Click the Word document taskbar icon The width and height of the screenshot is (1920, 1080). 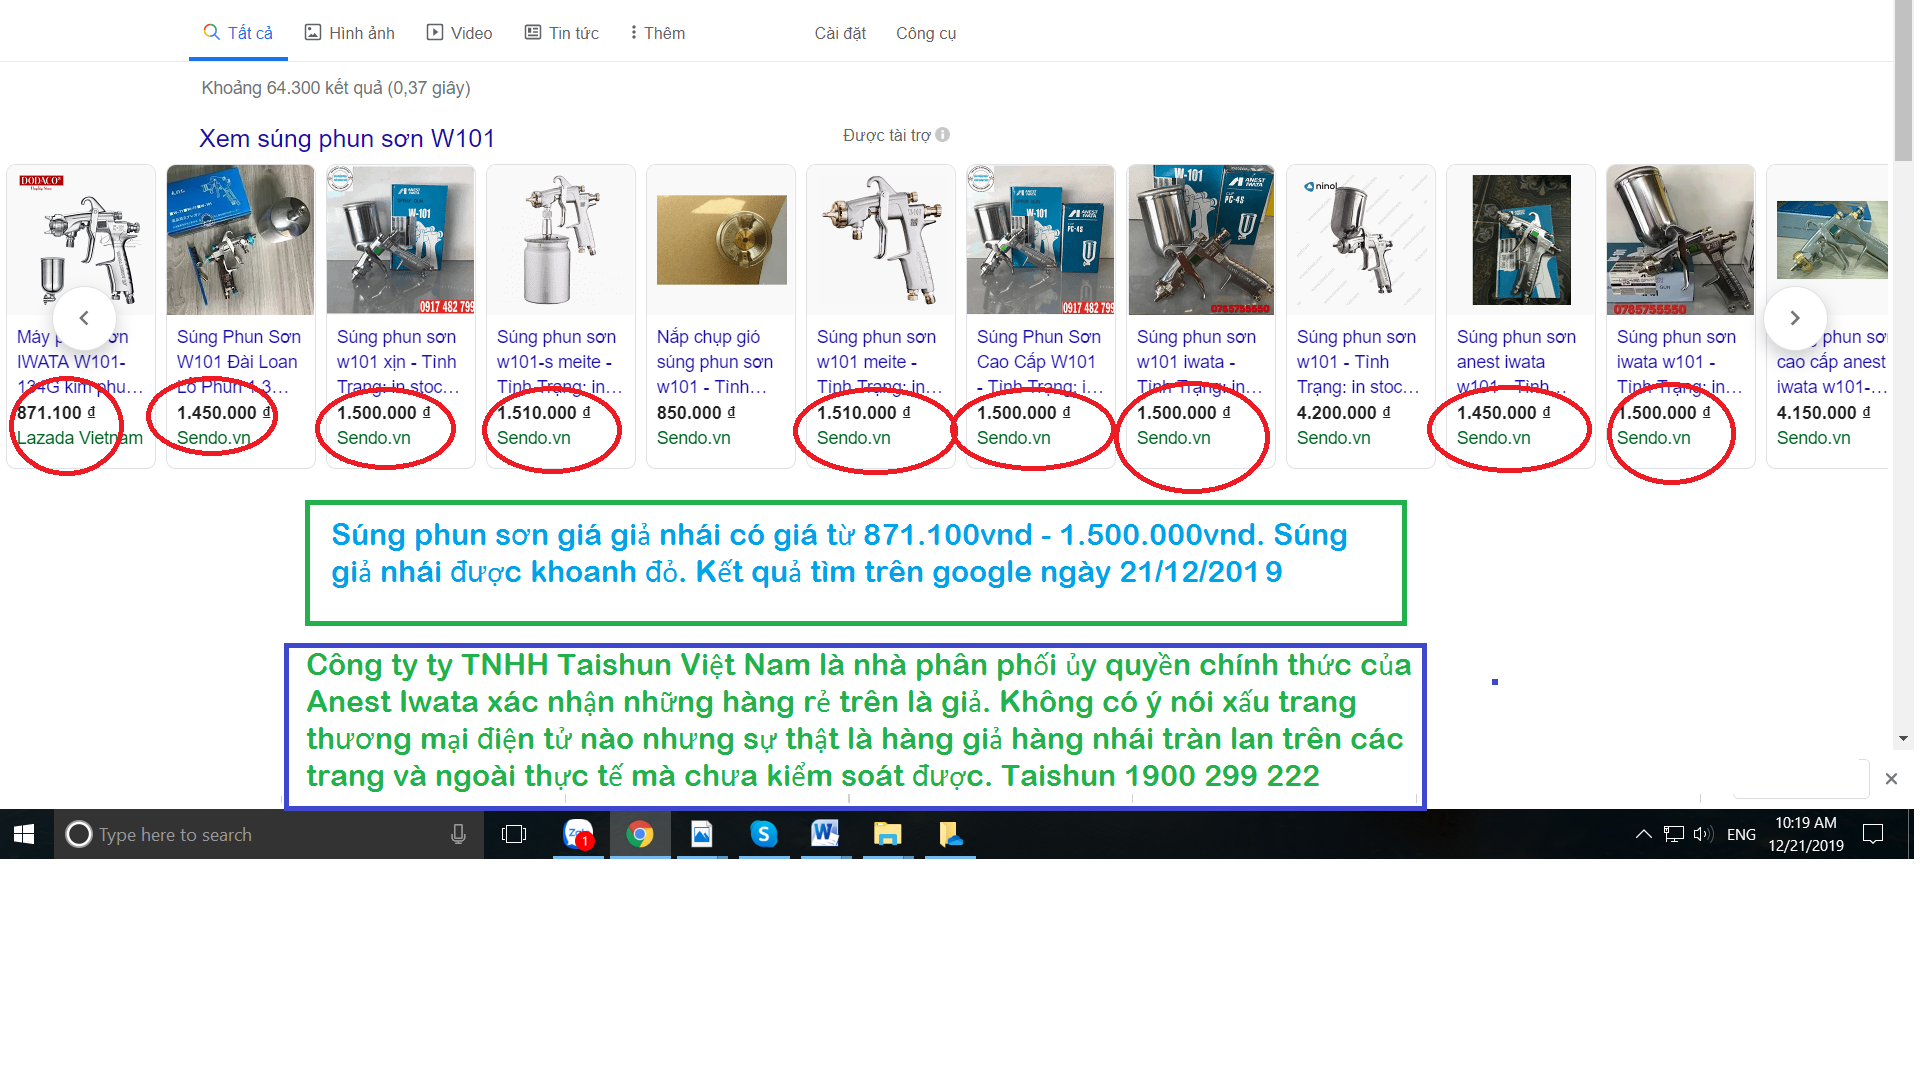click(824, 833)
